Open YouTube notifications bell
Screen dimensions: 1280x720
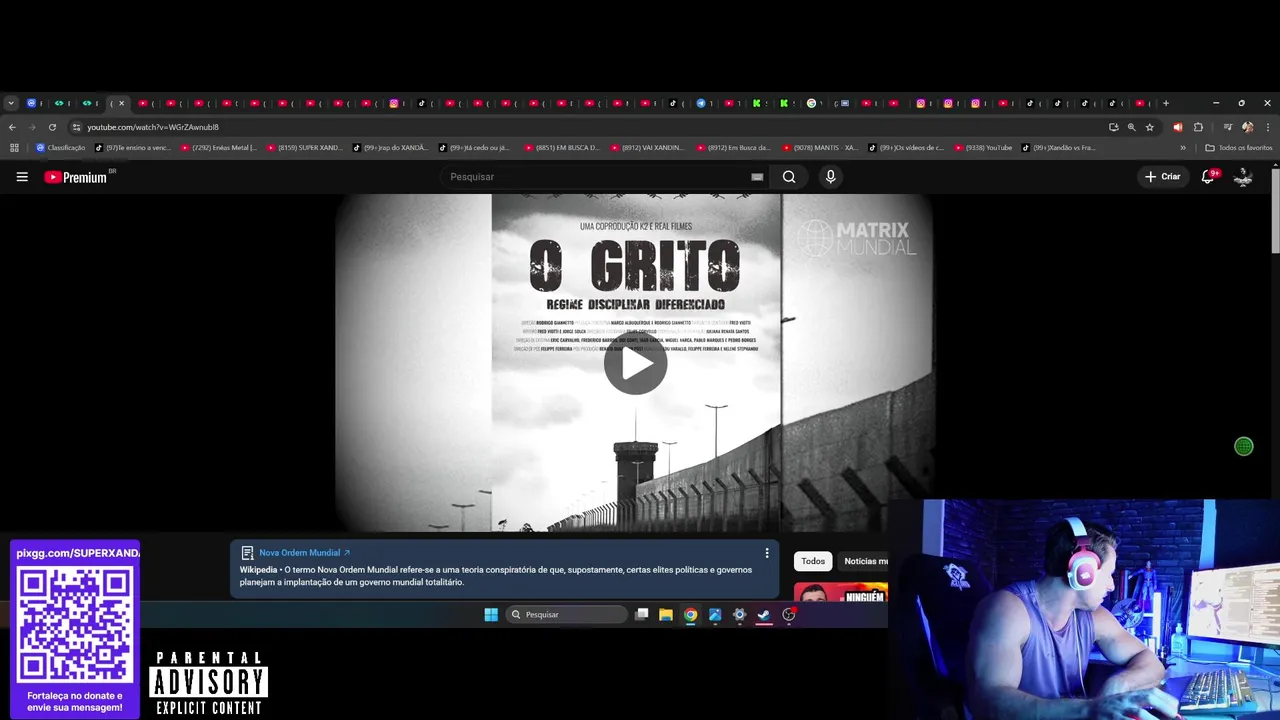point(1208,177)
